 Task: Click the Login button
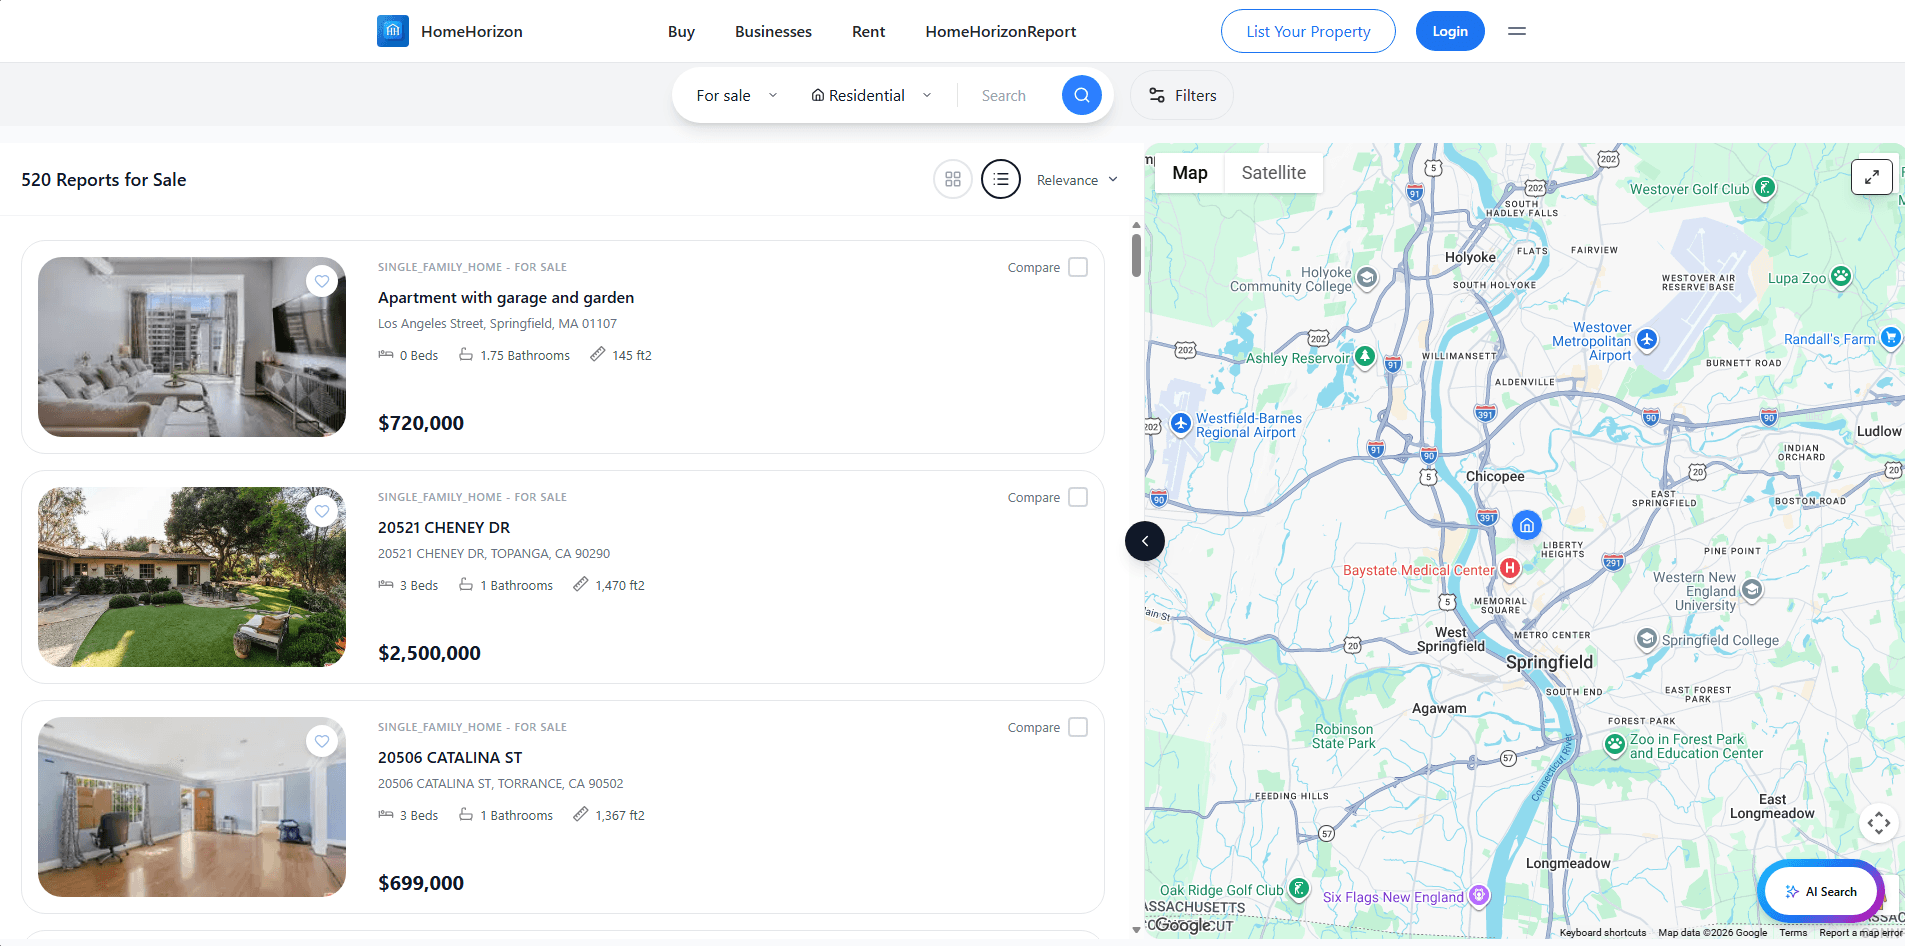(x=1450, y=31)
